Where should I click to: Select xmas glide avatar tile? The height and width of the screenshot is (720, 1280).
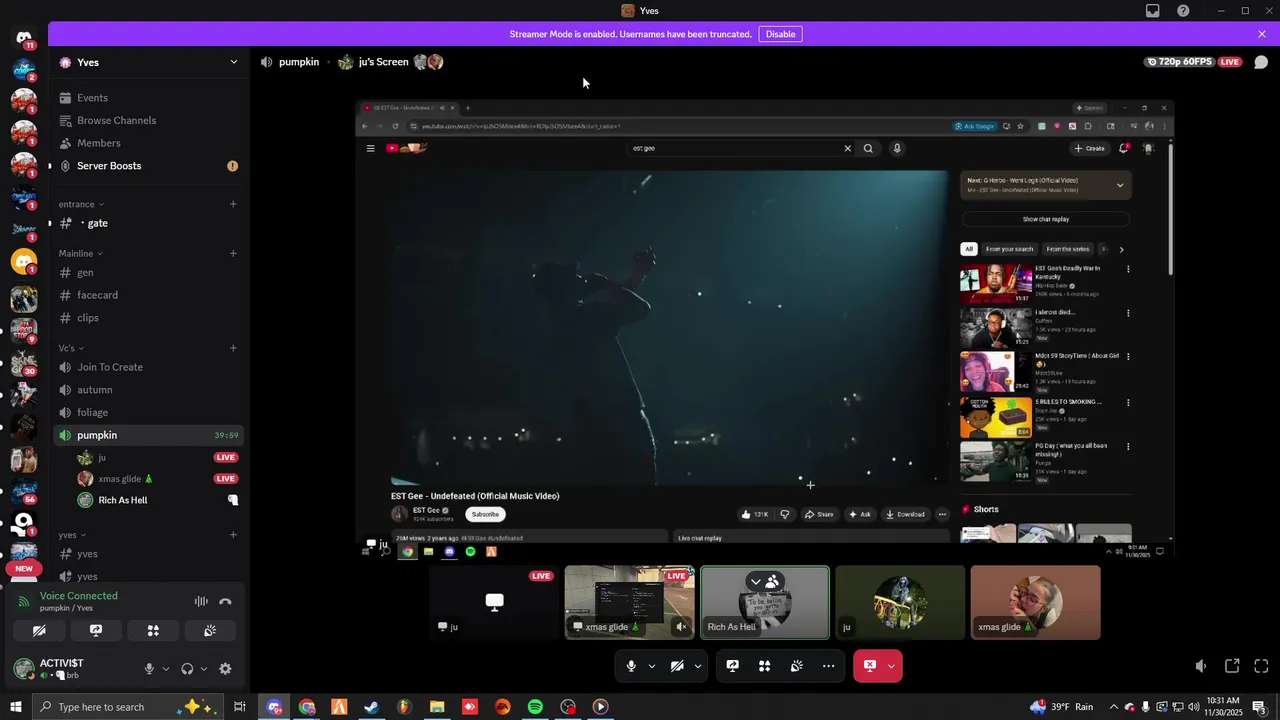point(1035,602)
